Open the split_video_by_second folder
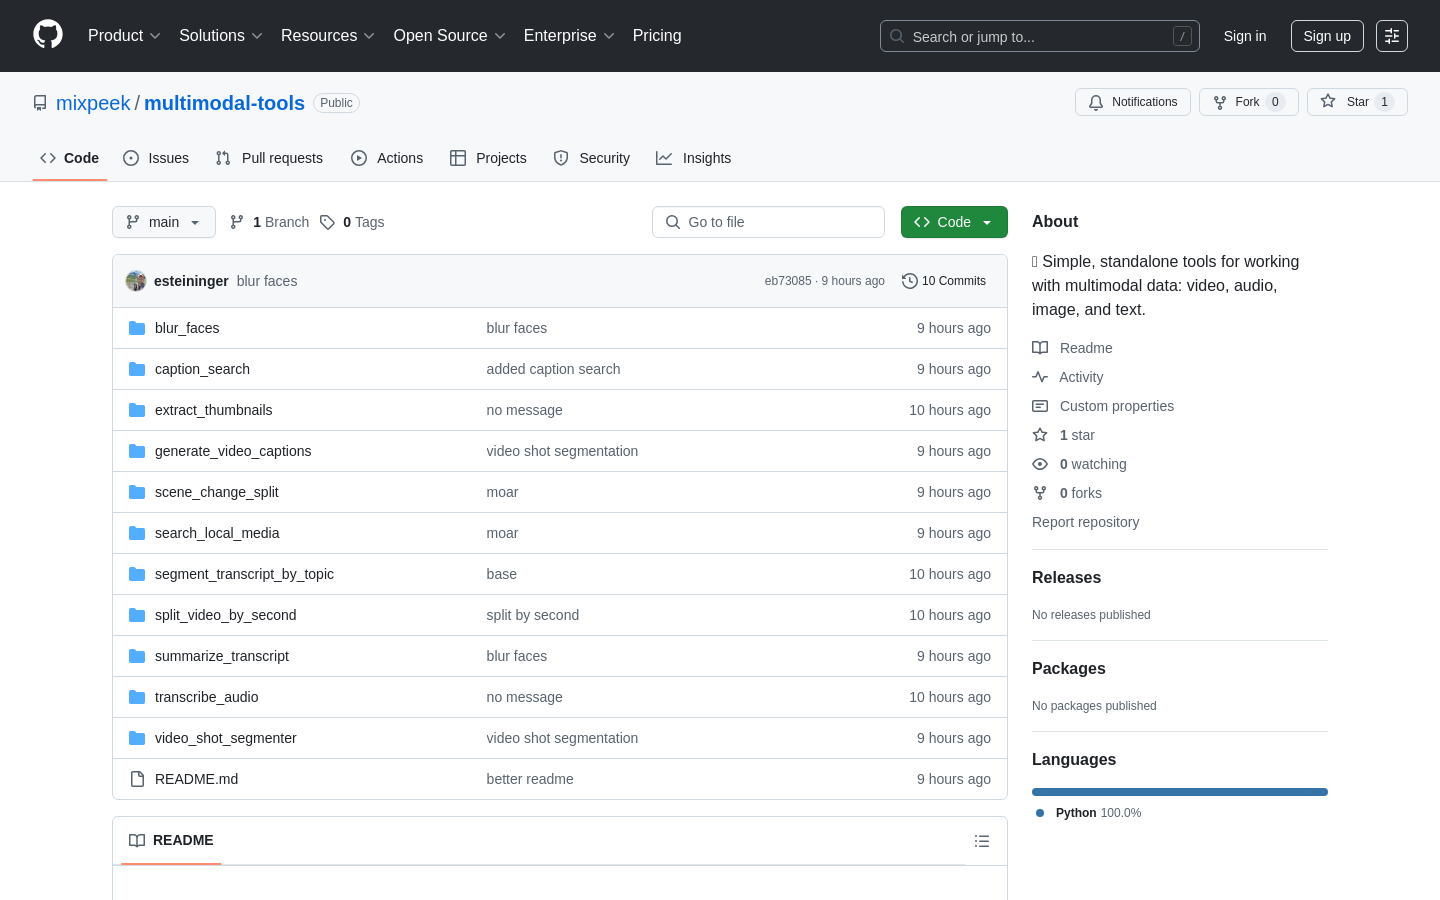The width and height of the screenshot is (1440, 900). (225, 615)
